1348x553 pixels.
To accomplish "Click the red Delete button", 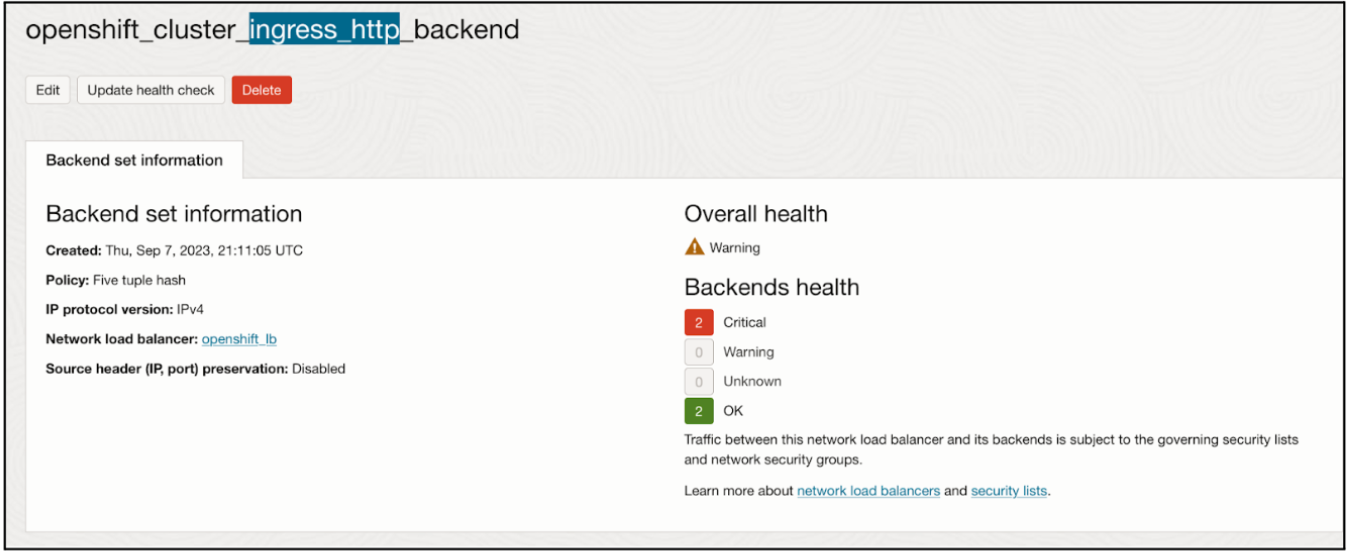I will (261, 90).
